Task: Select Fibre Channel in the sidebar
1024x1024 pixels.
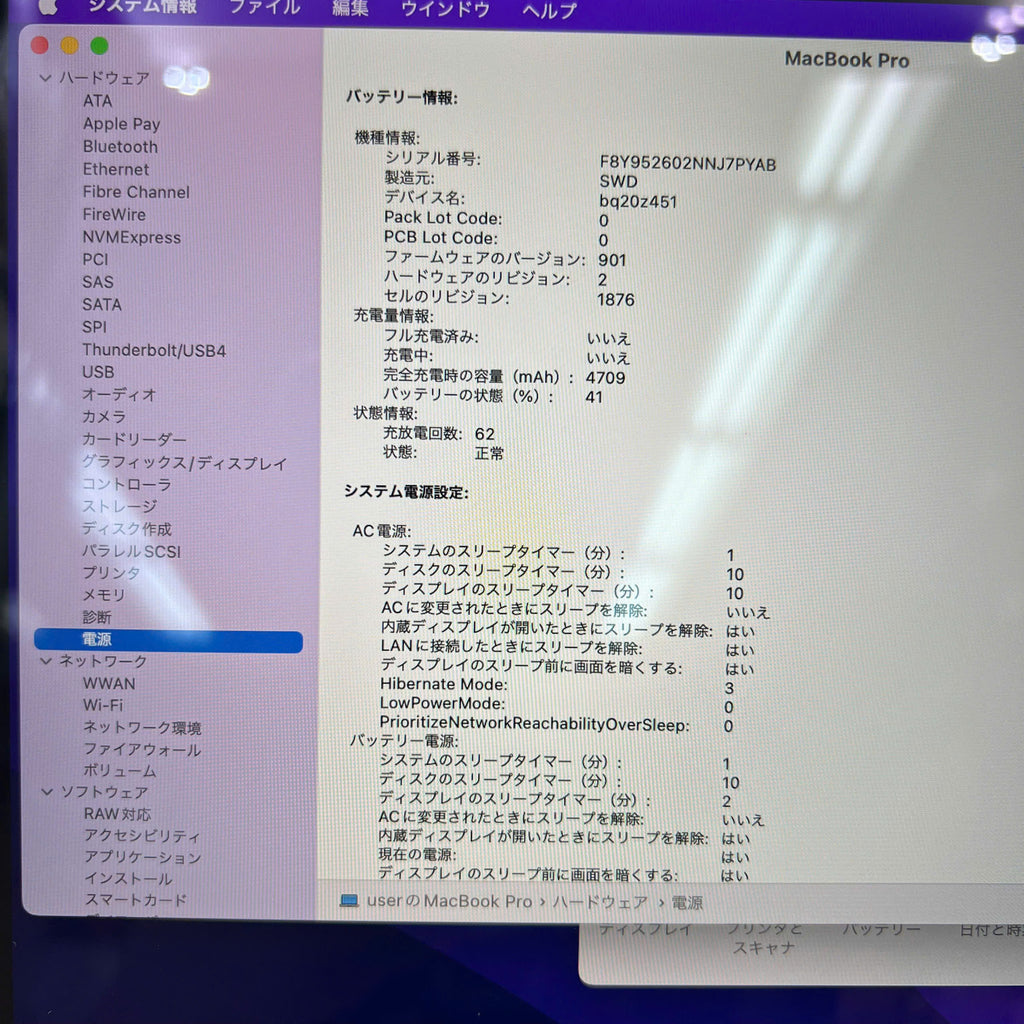Action: coord(136,192)
